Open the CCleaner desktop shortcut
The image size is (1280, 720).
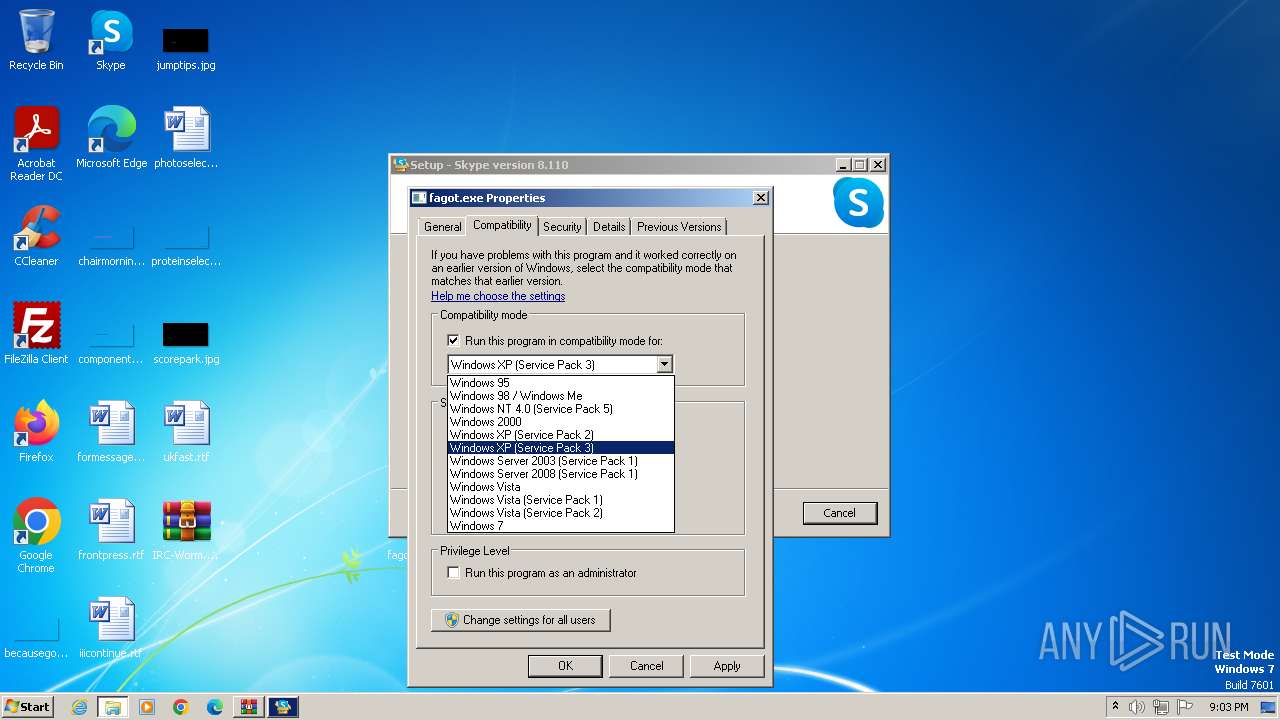pos(36,236)
